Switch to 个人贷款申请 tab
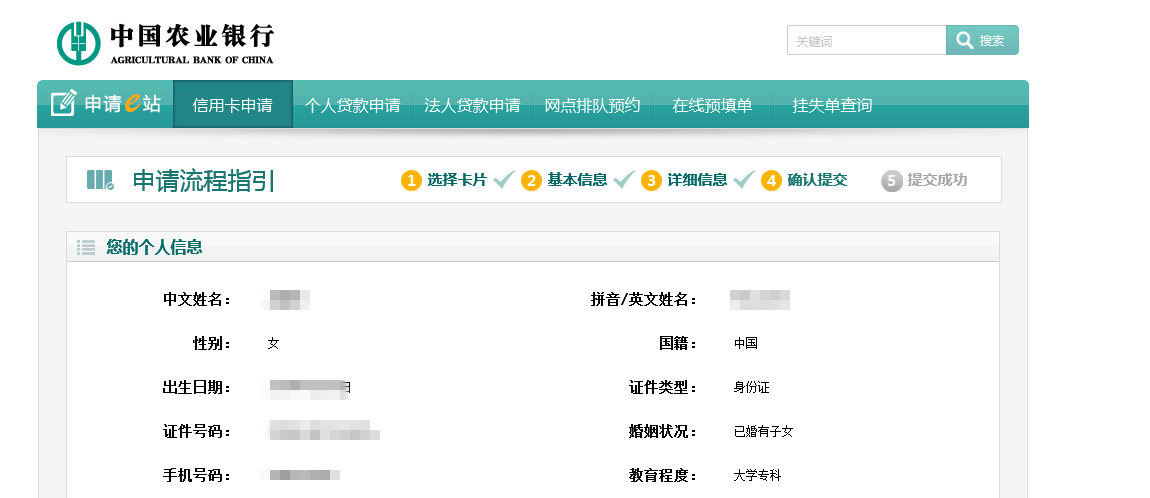Screen dimensions: 1150x498 [x=352, y=105]
